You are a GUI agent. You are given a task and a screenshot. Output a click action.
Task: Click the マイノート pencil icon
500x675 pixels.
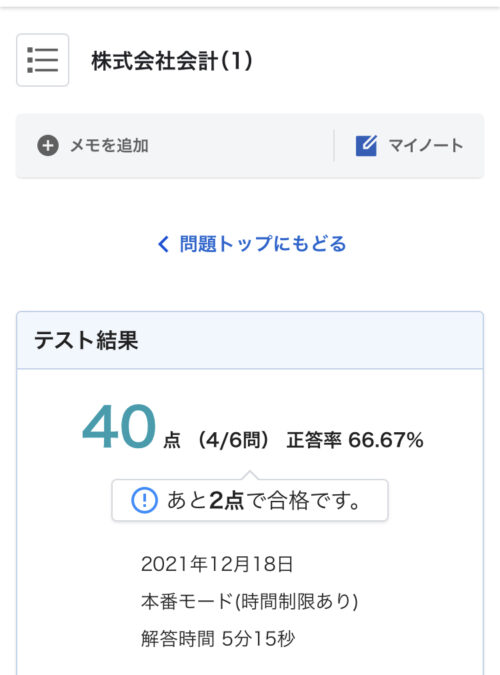tap(366, 146)
